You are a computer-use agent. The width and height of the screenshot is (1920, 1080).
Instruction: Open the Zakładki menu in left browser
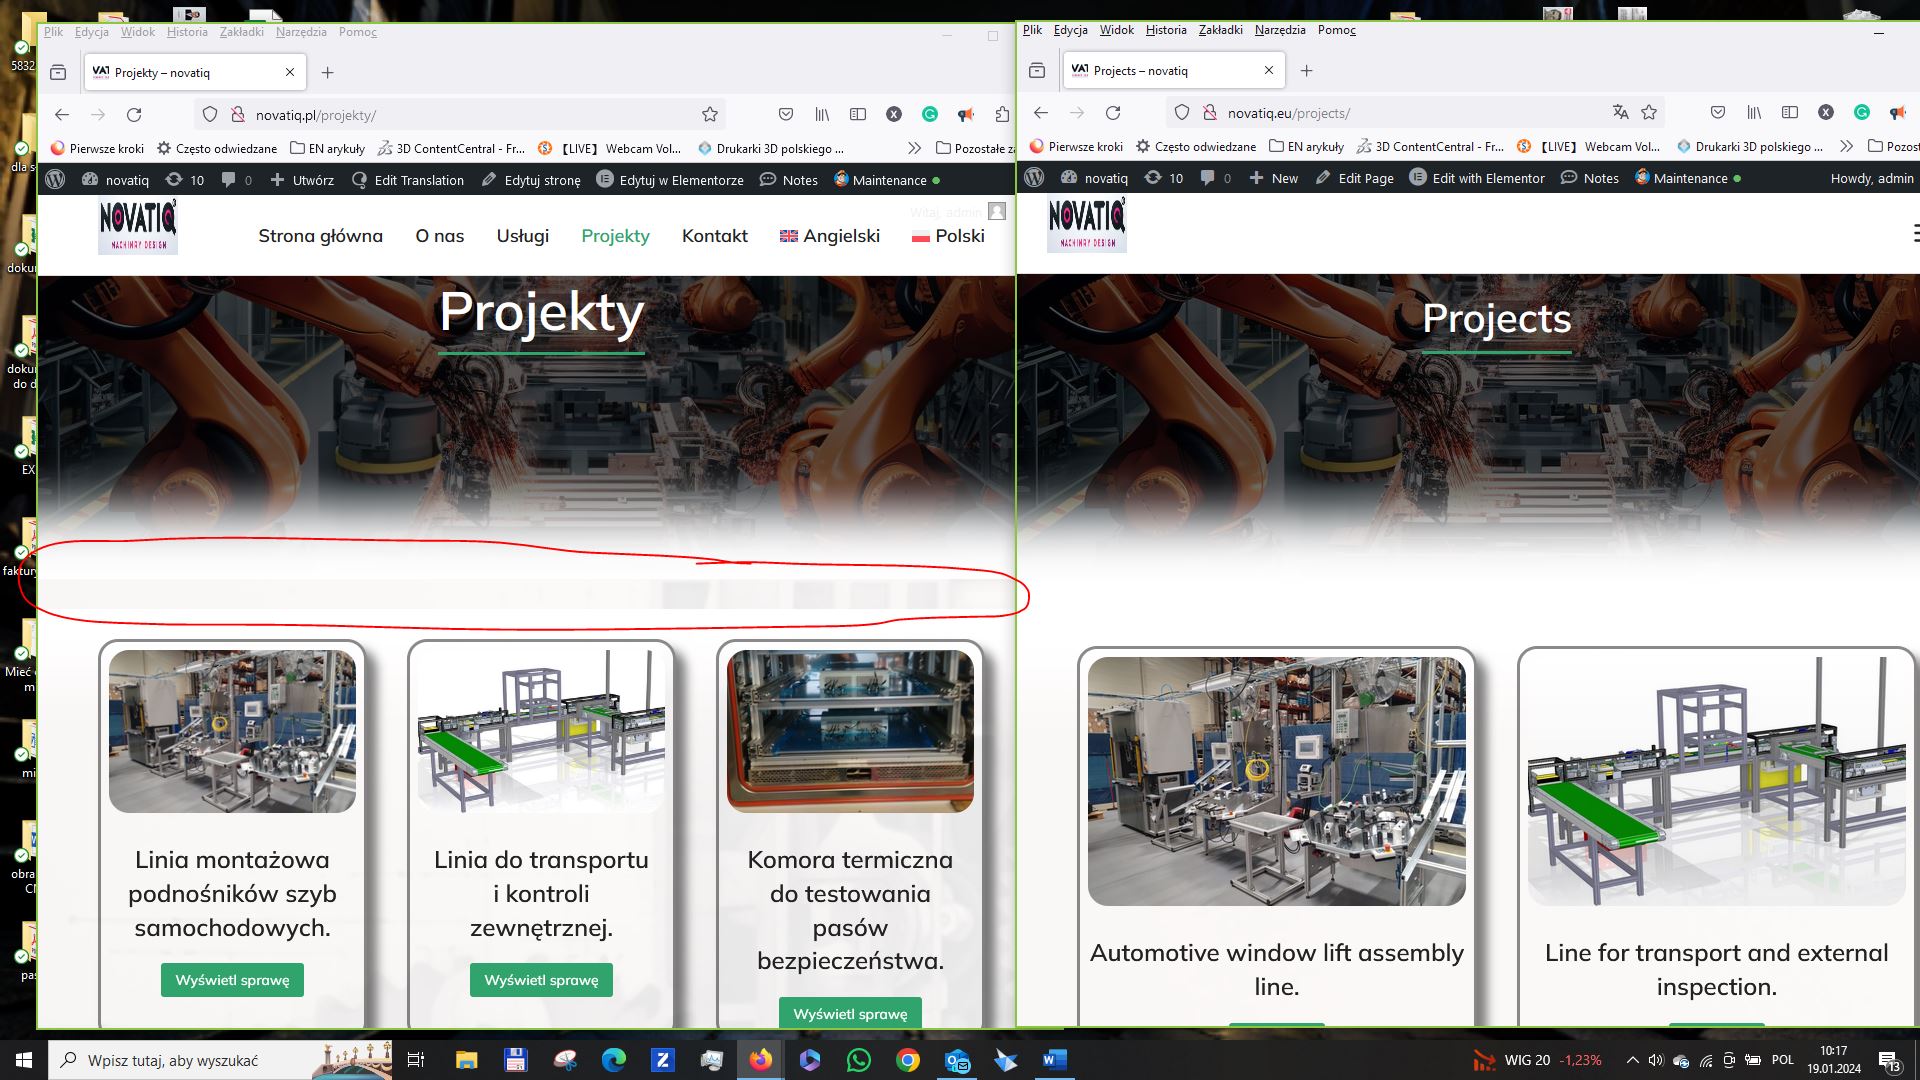point(241,32)
